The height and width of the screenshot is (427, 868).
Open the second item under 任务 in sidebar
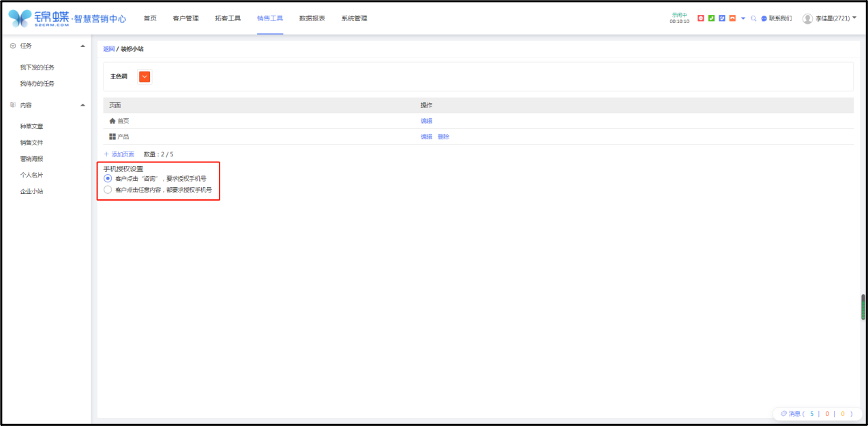click(37, 84)
